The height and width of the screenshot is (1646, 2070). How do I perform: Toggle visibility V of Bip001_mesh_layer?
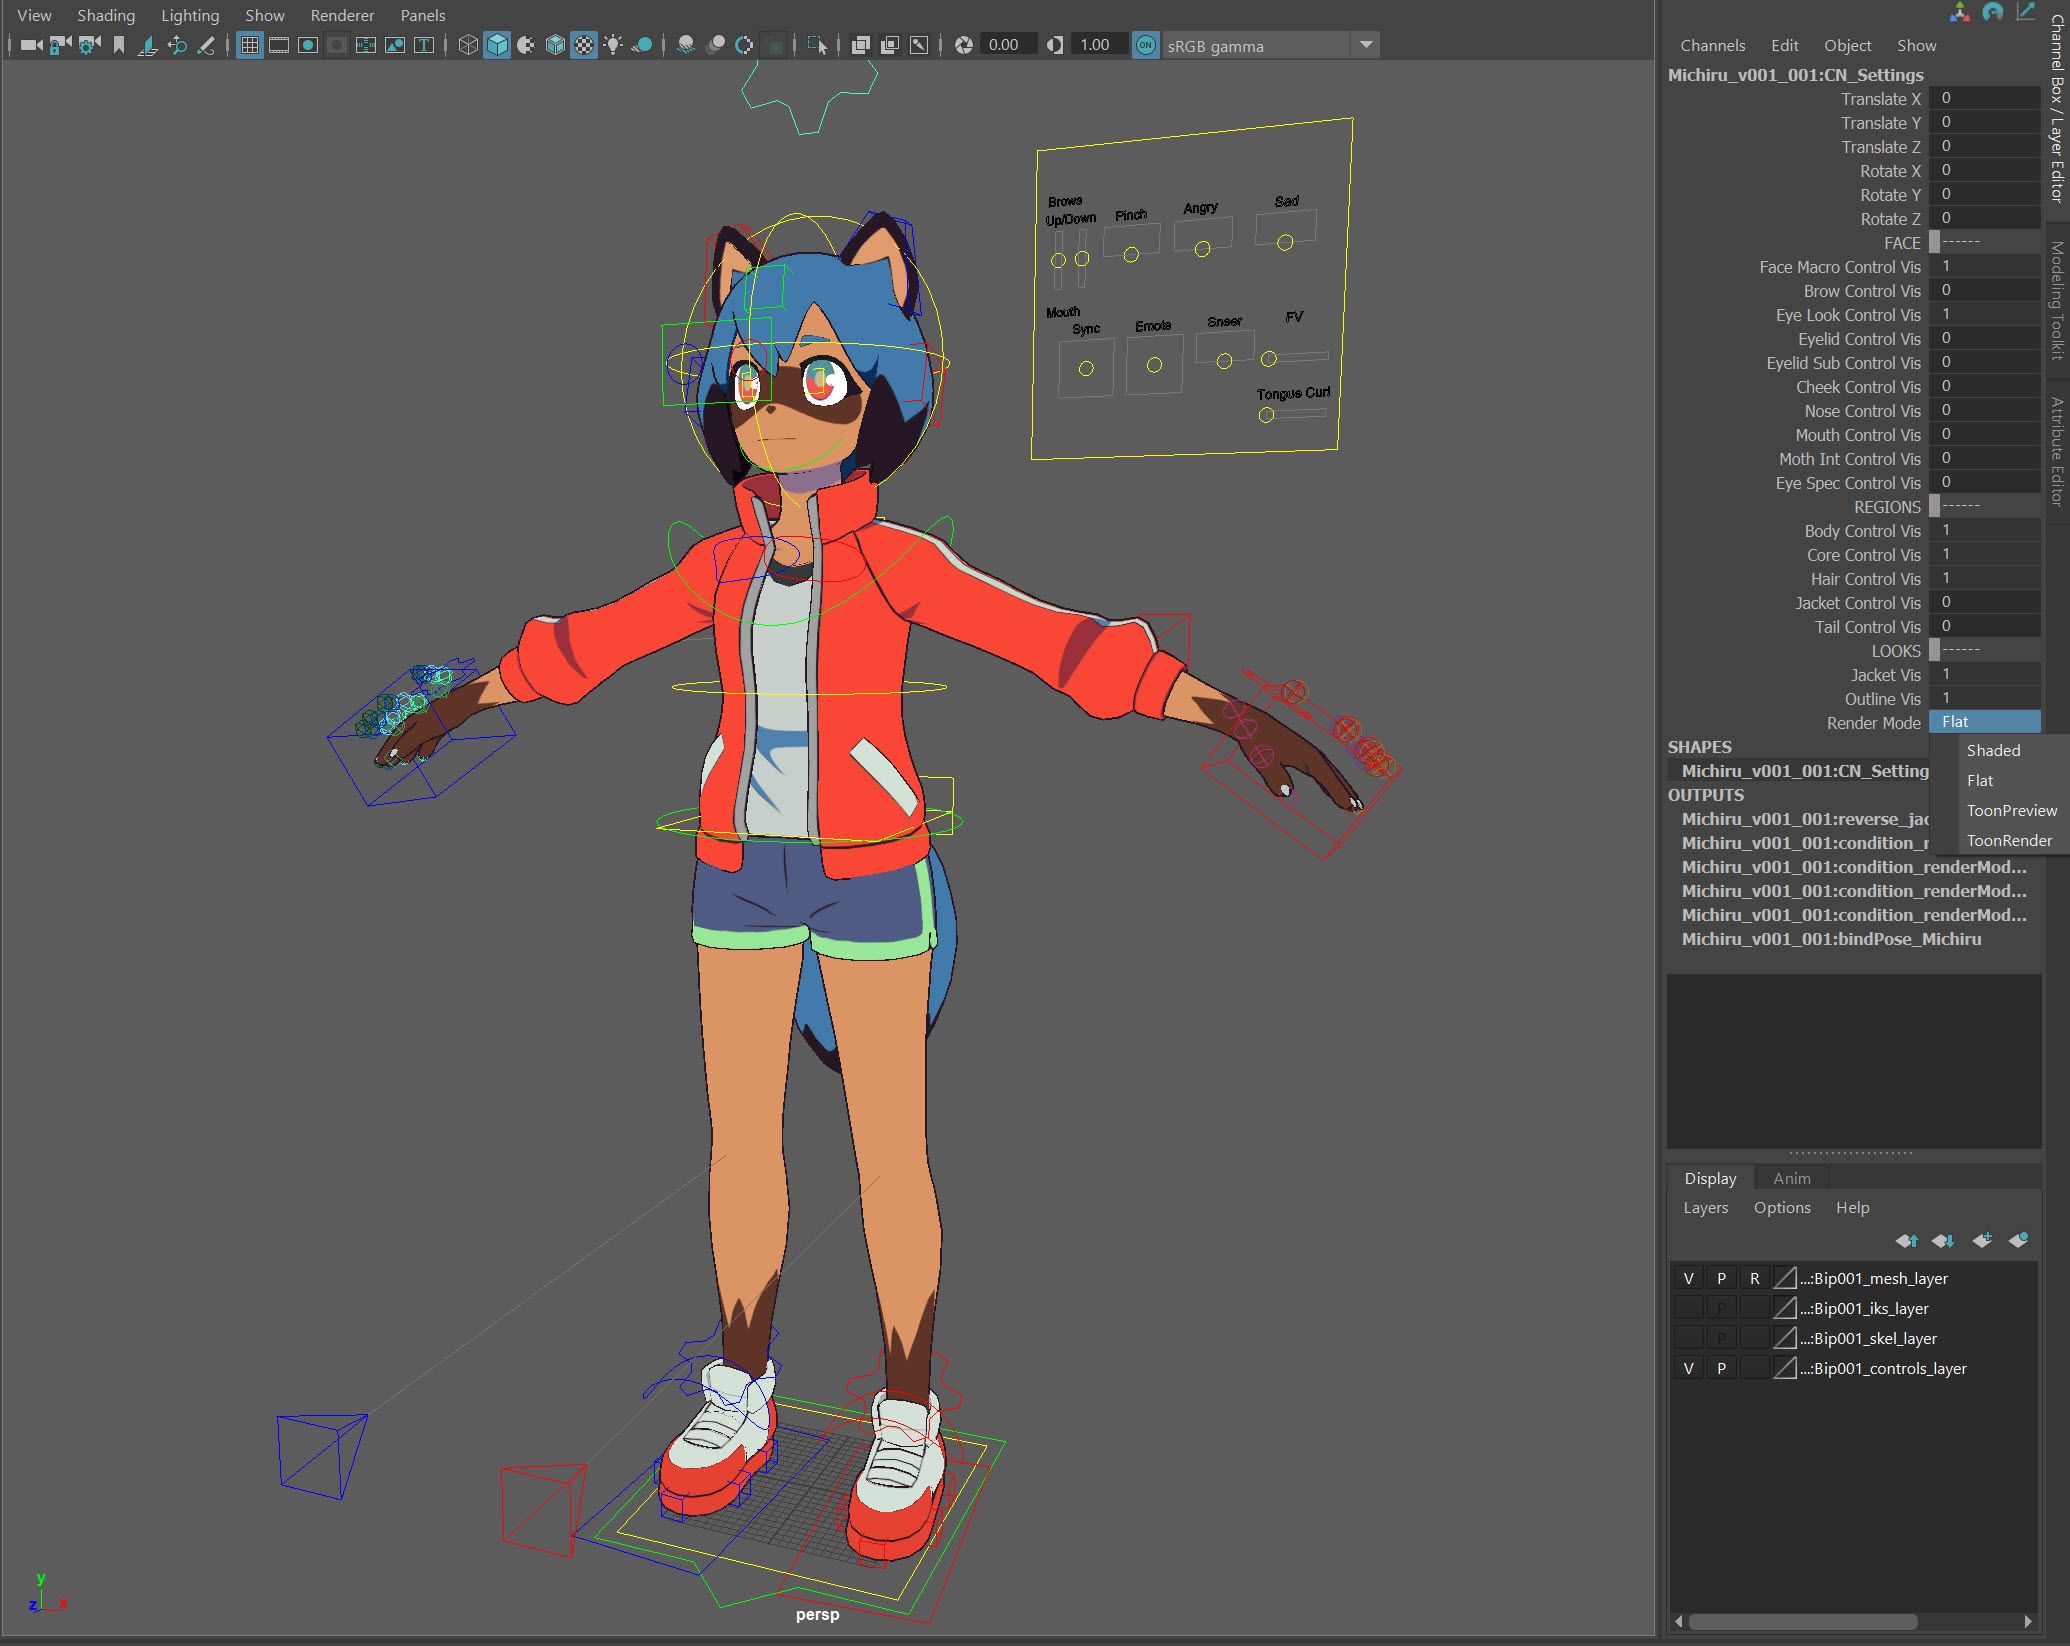[1688, 1278]
